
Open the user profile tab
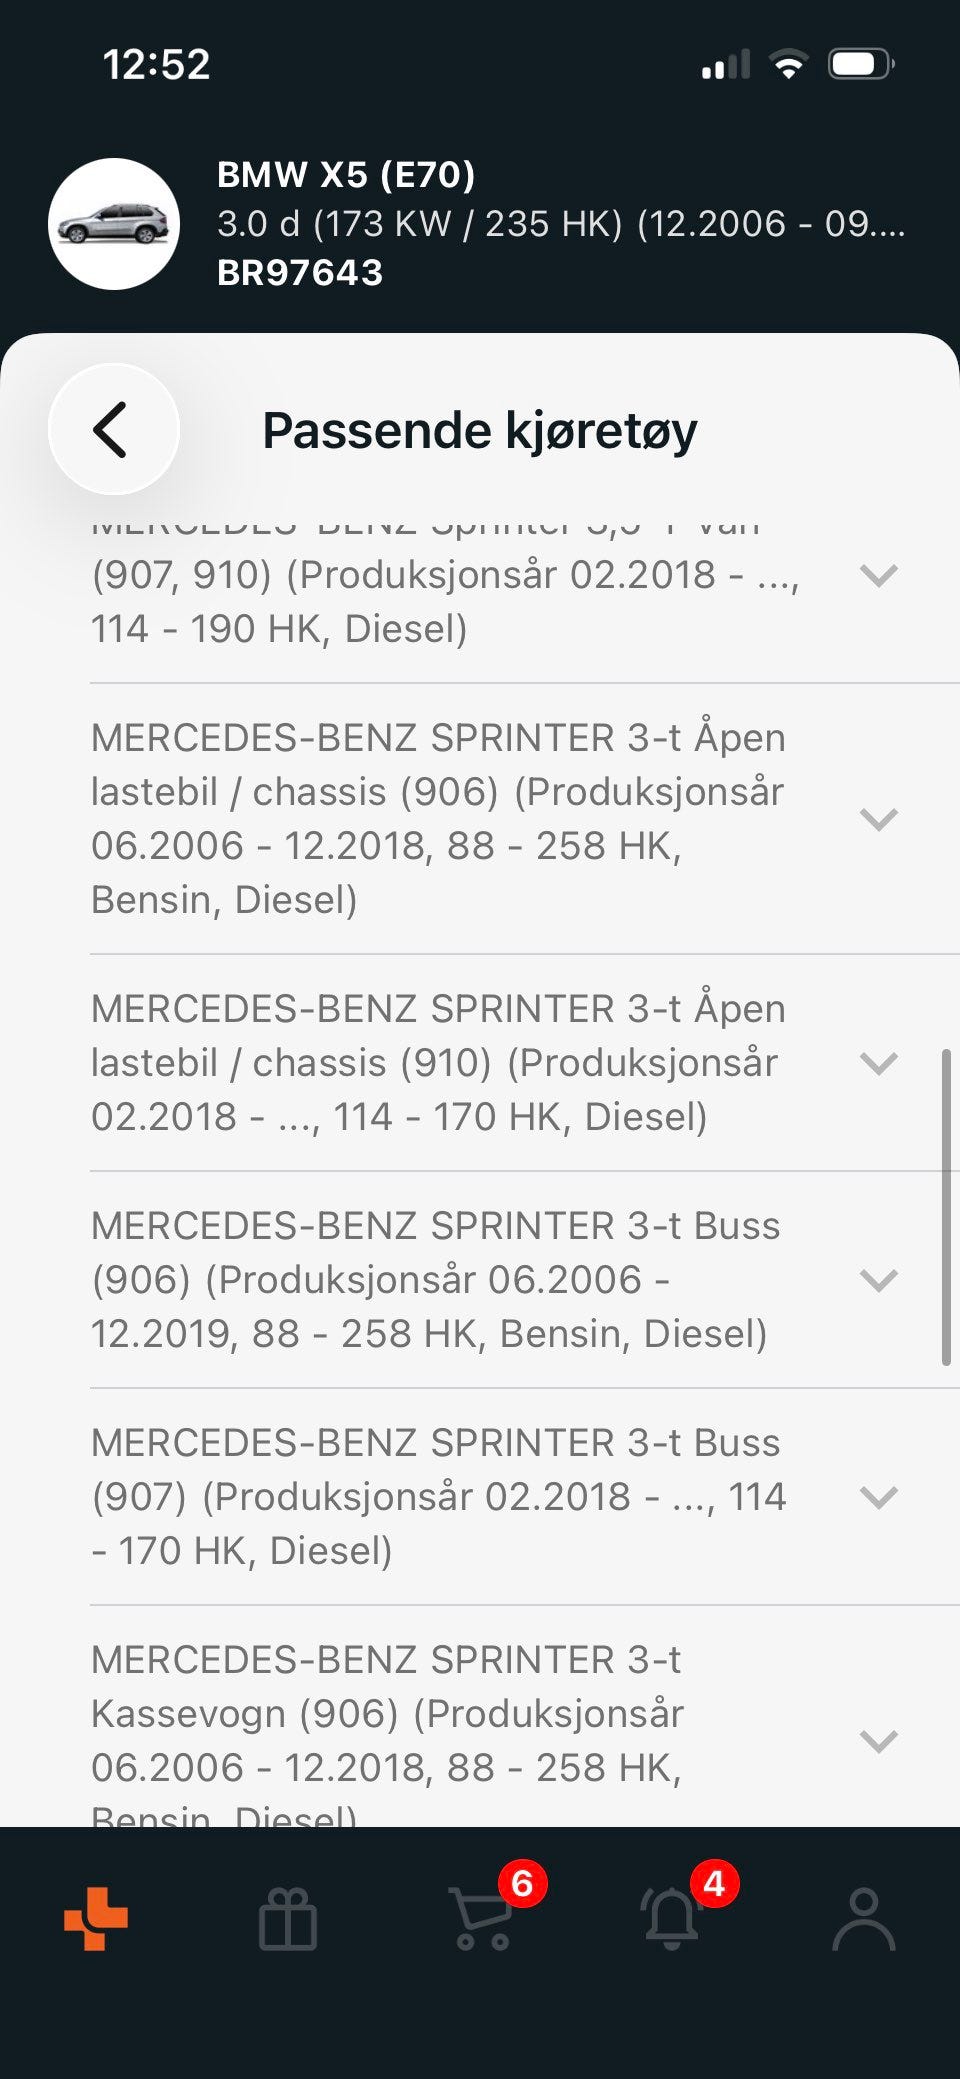(863, 1918)
